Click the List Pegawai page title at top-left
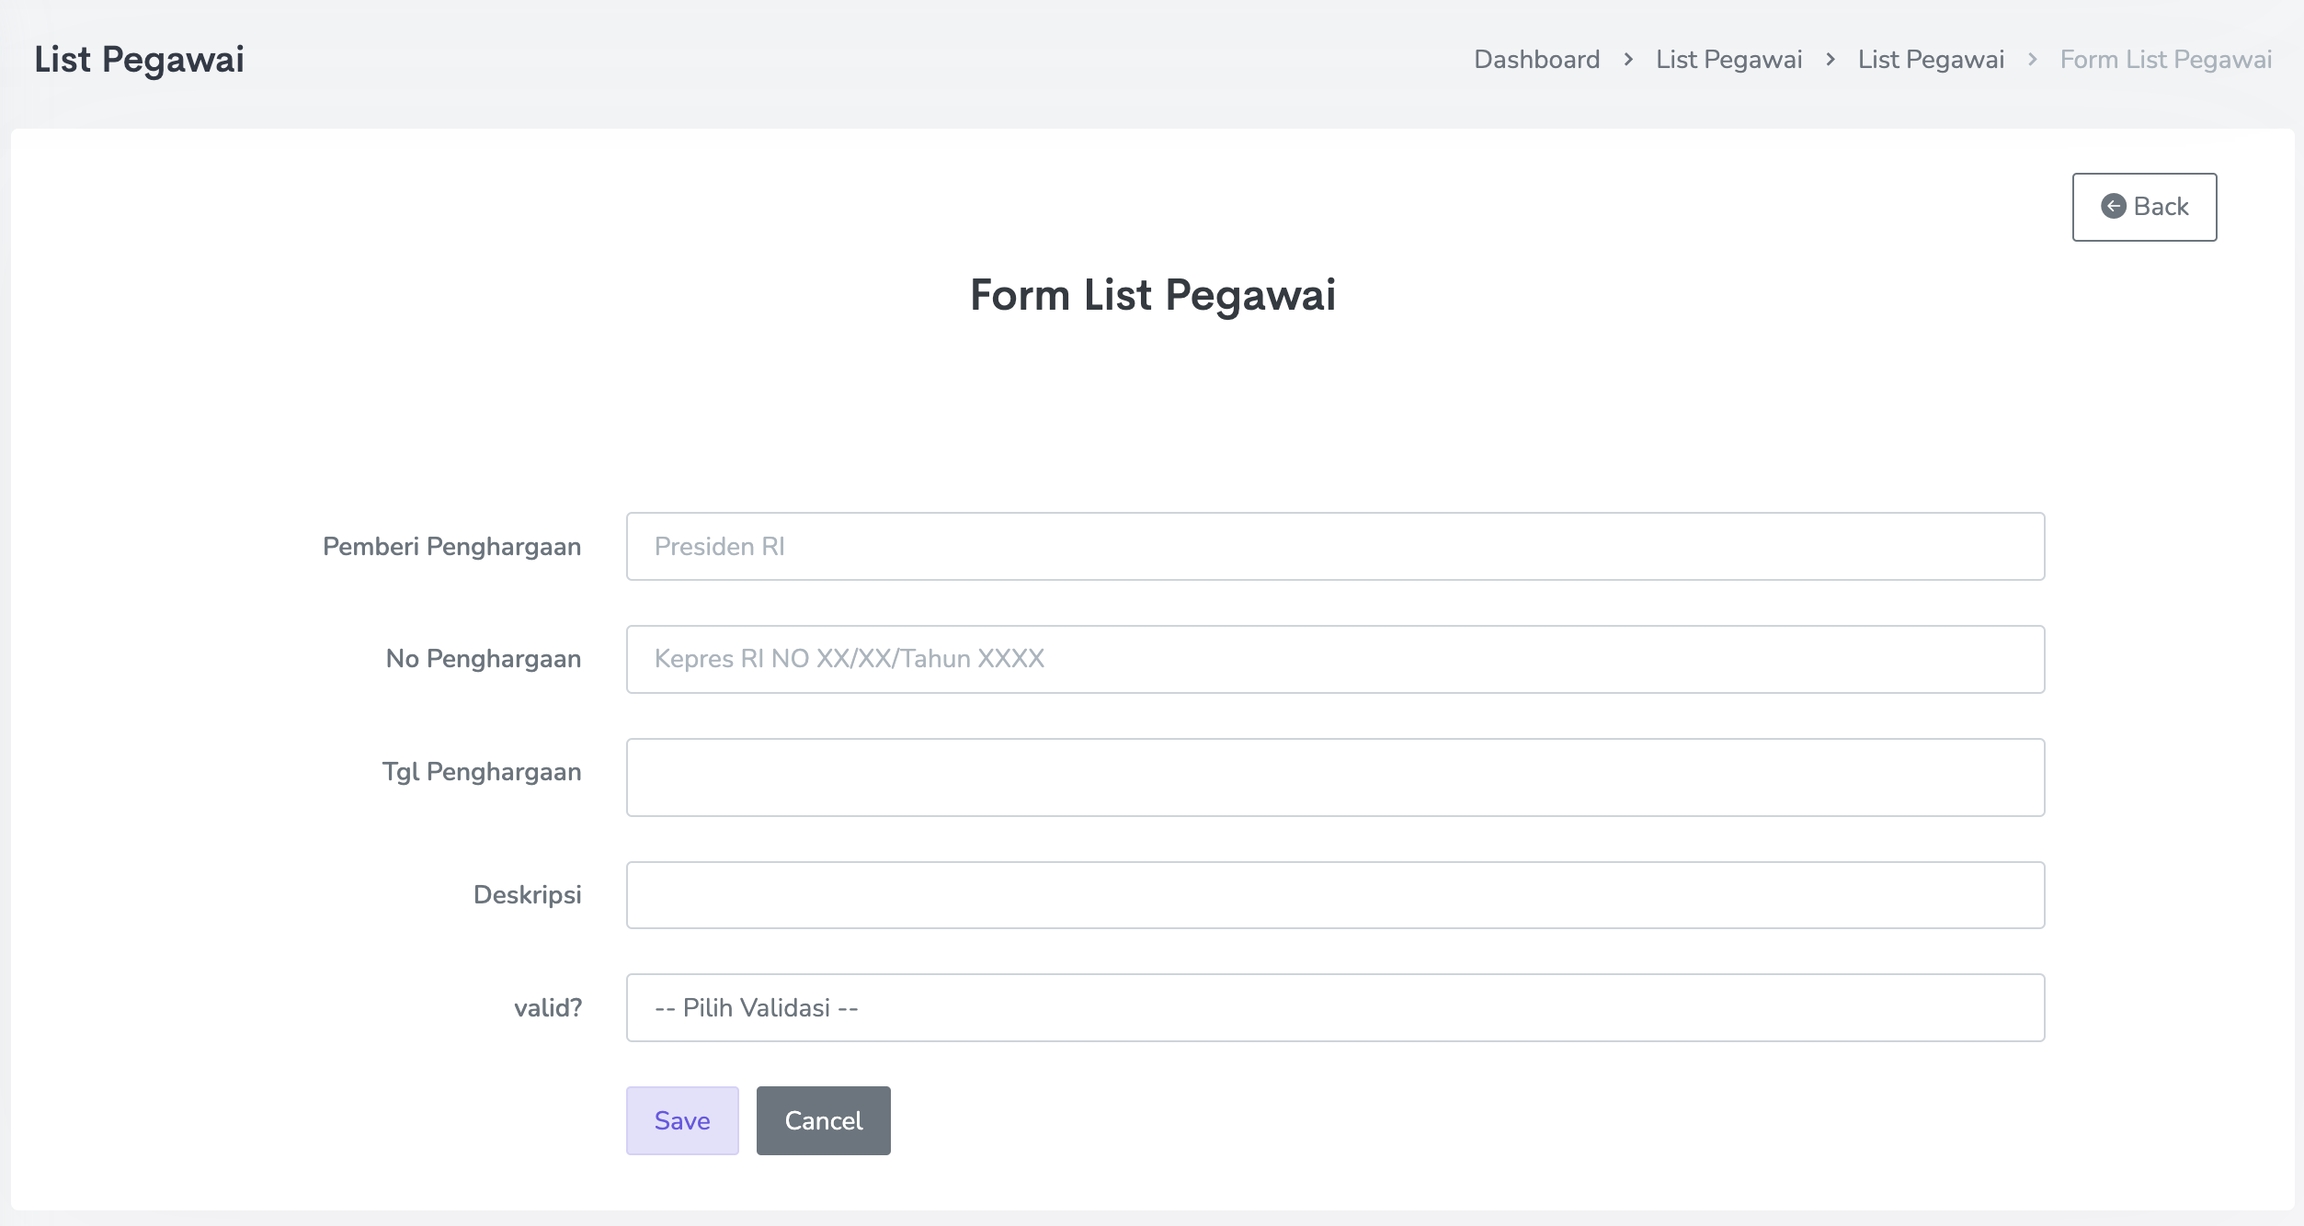The image size is (2304, 1226). pos(139,59)
